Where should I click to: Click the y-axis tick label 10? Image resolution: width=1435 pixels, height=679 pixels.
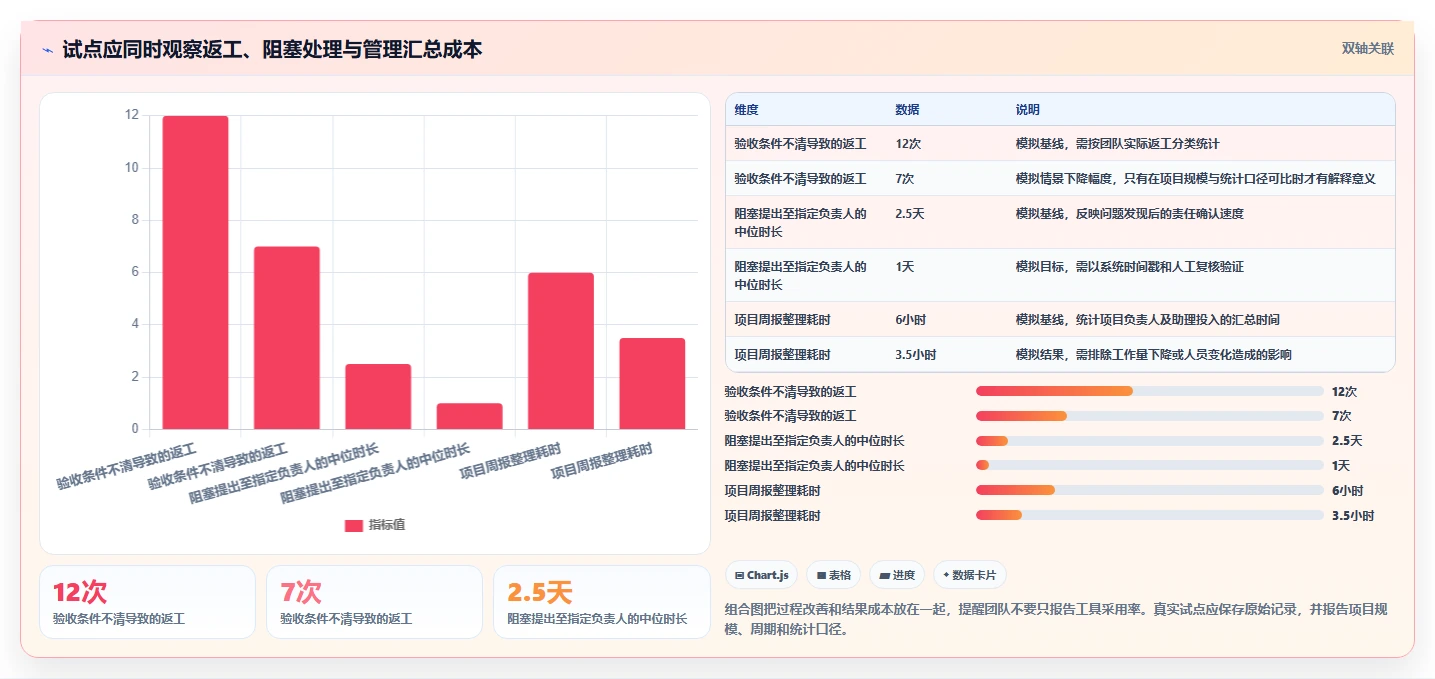(132, 168)
